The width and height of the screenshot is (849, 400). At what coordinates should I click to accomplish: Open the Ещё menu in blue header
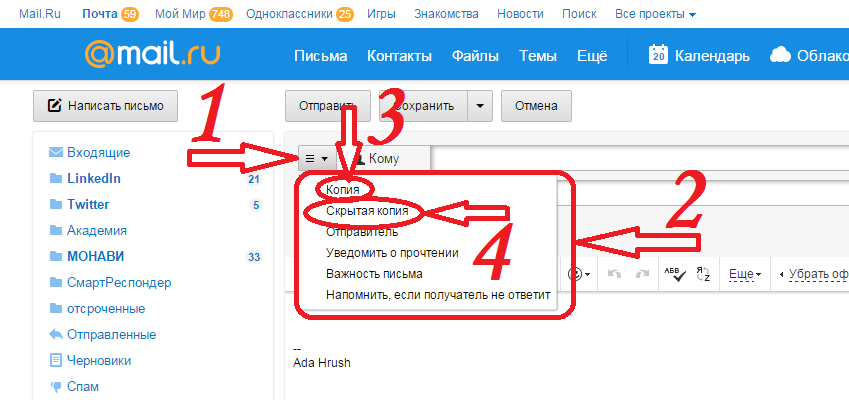pyautogui.click(x=592, y=56)
